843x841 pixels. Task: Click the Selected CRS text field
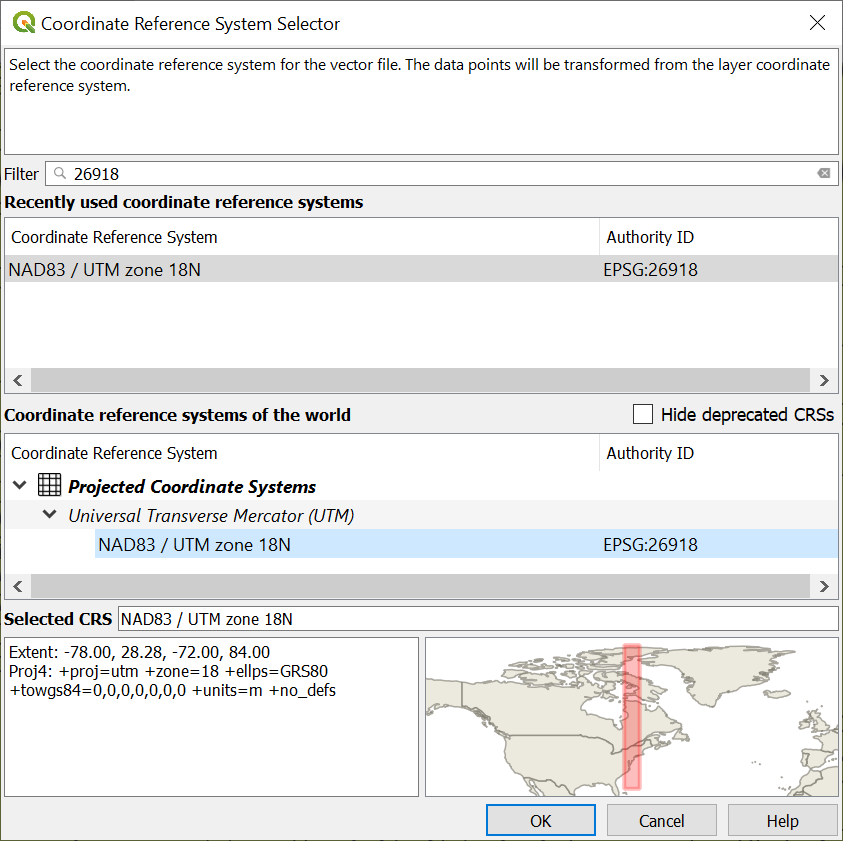point(477,619)
